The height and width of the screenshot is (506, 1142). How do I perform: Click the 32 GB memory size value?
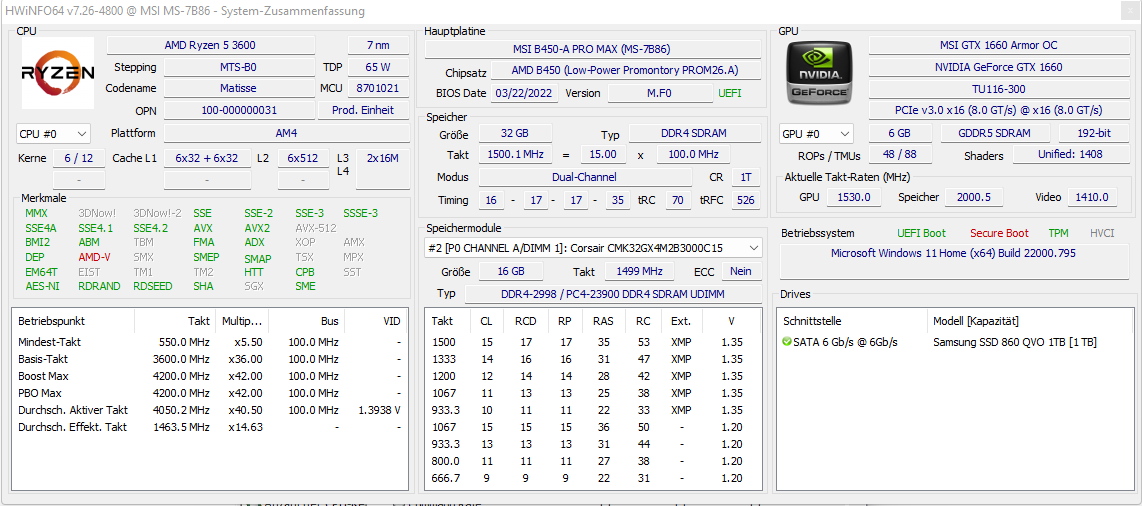coord(515,133)
